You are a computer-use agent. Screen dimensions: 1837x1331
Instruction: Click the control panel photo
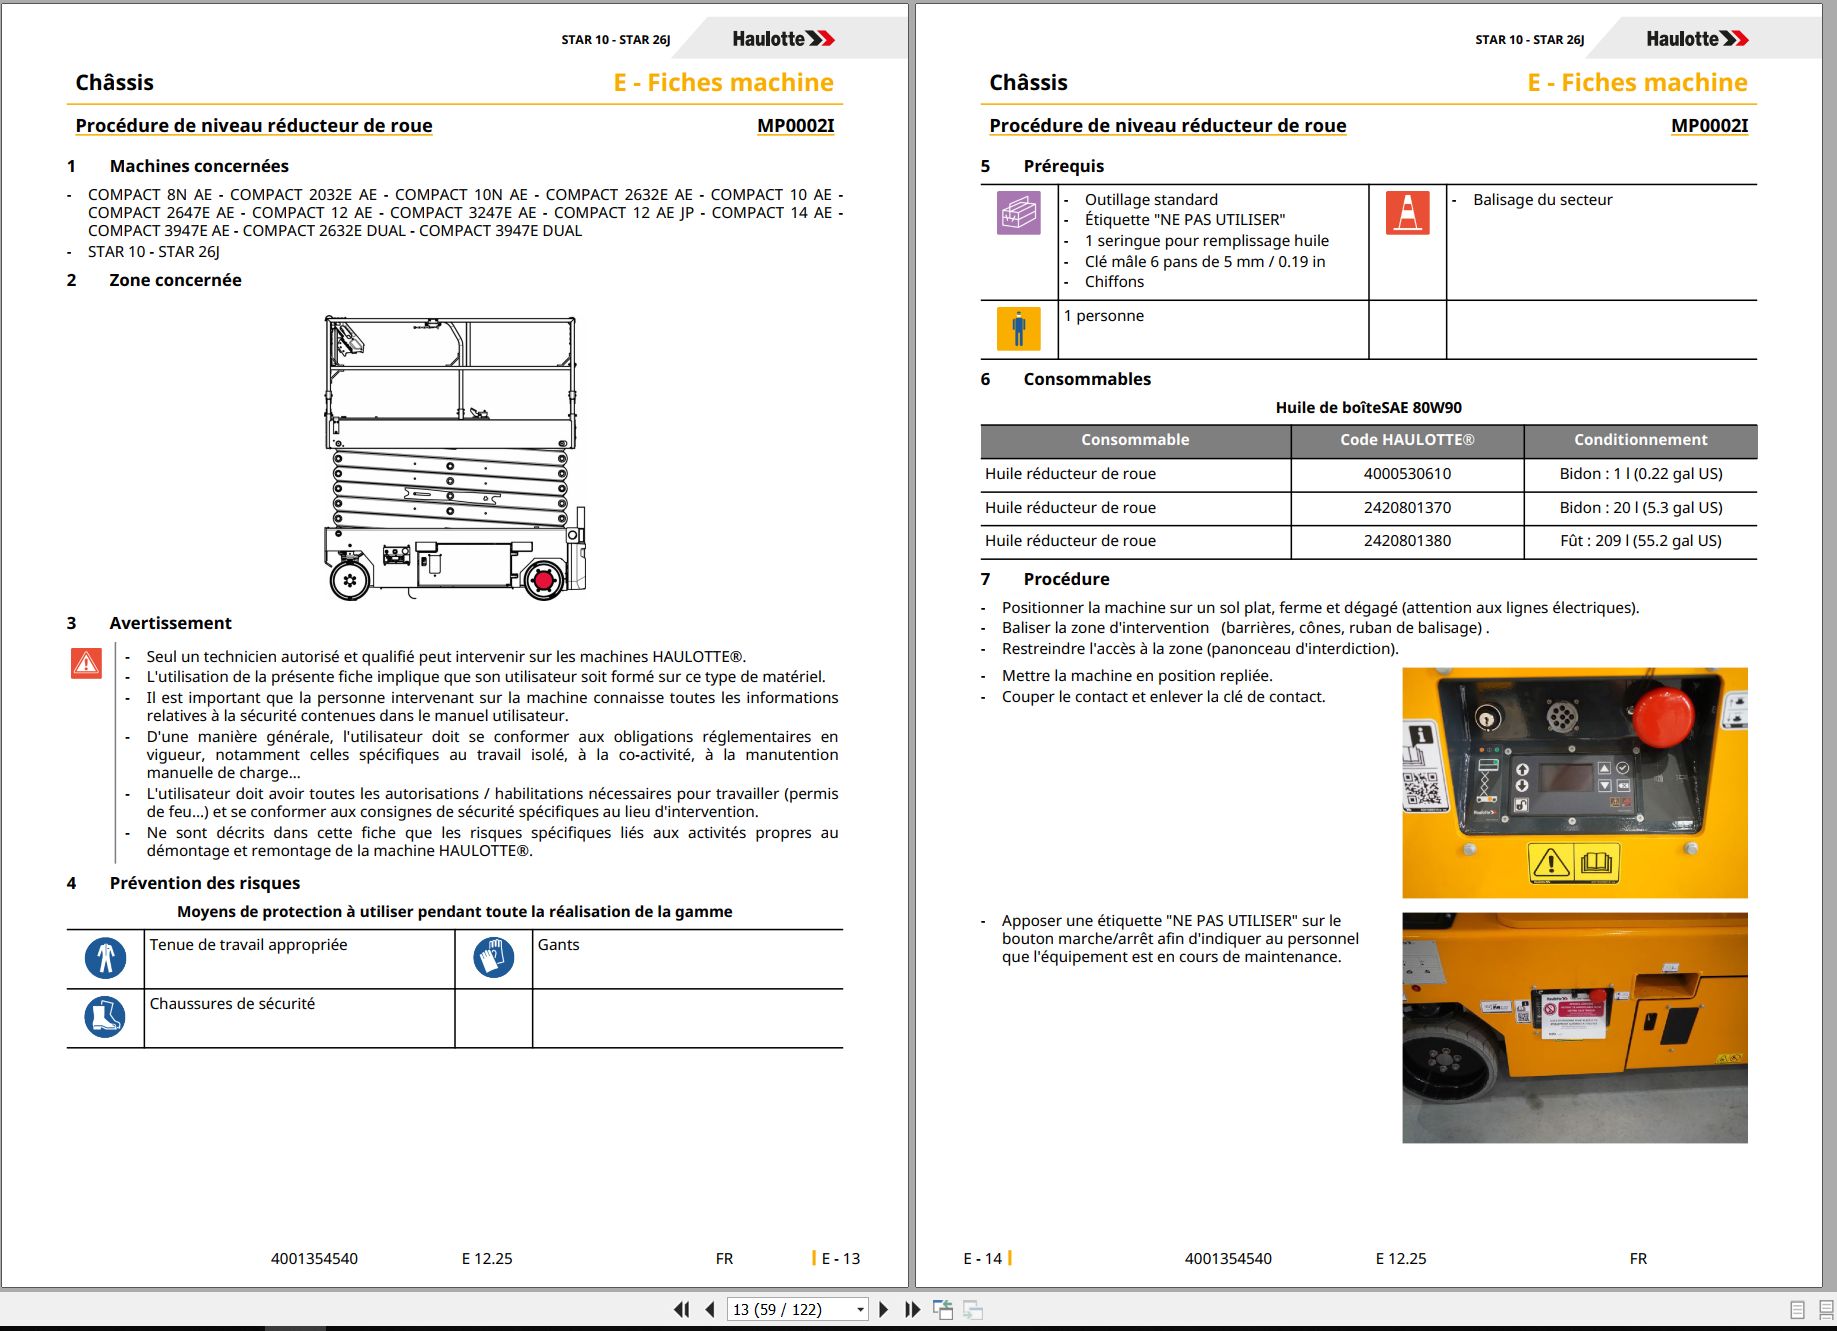pyautogui.click(x=1575, y=783)
